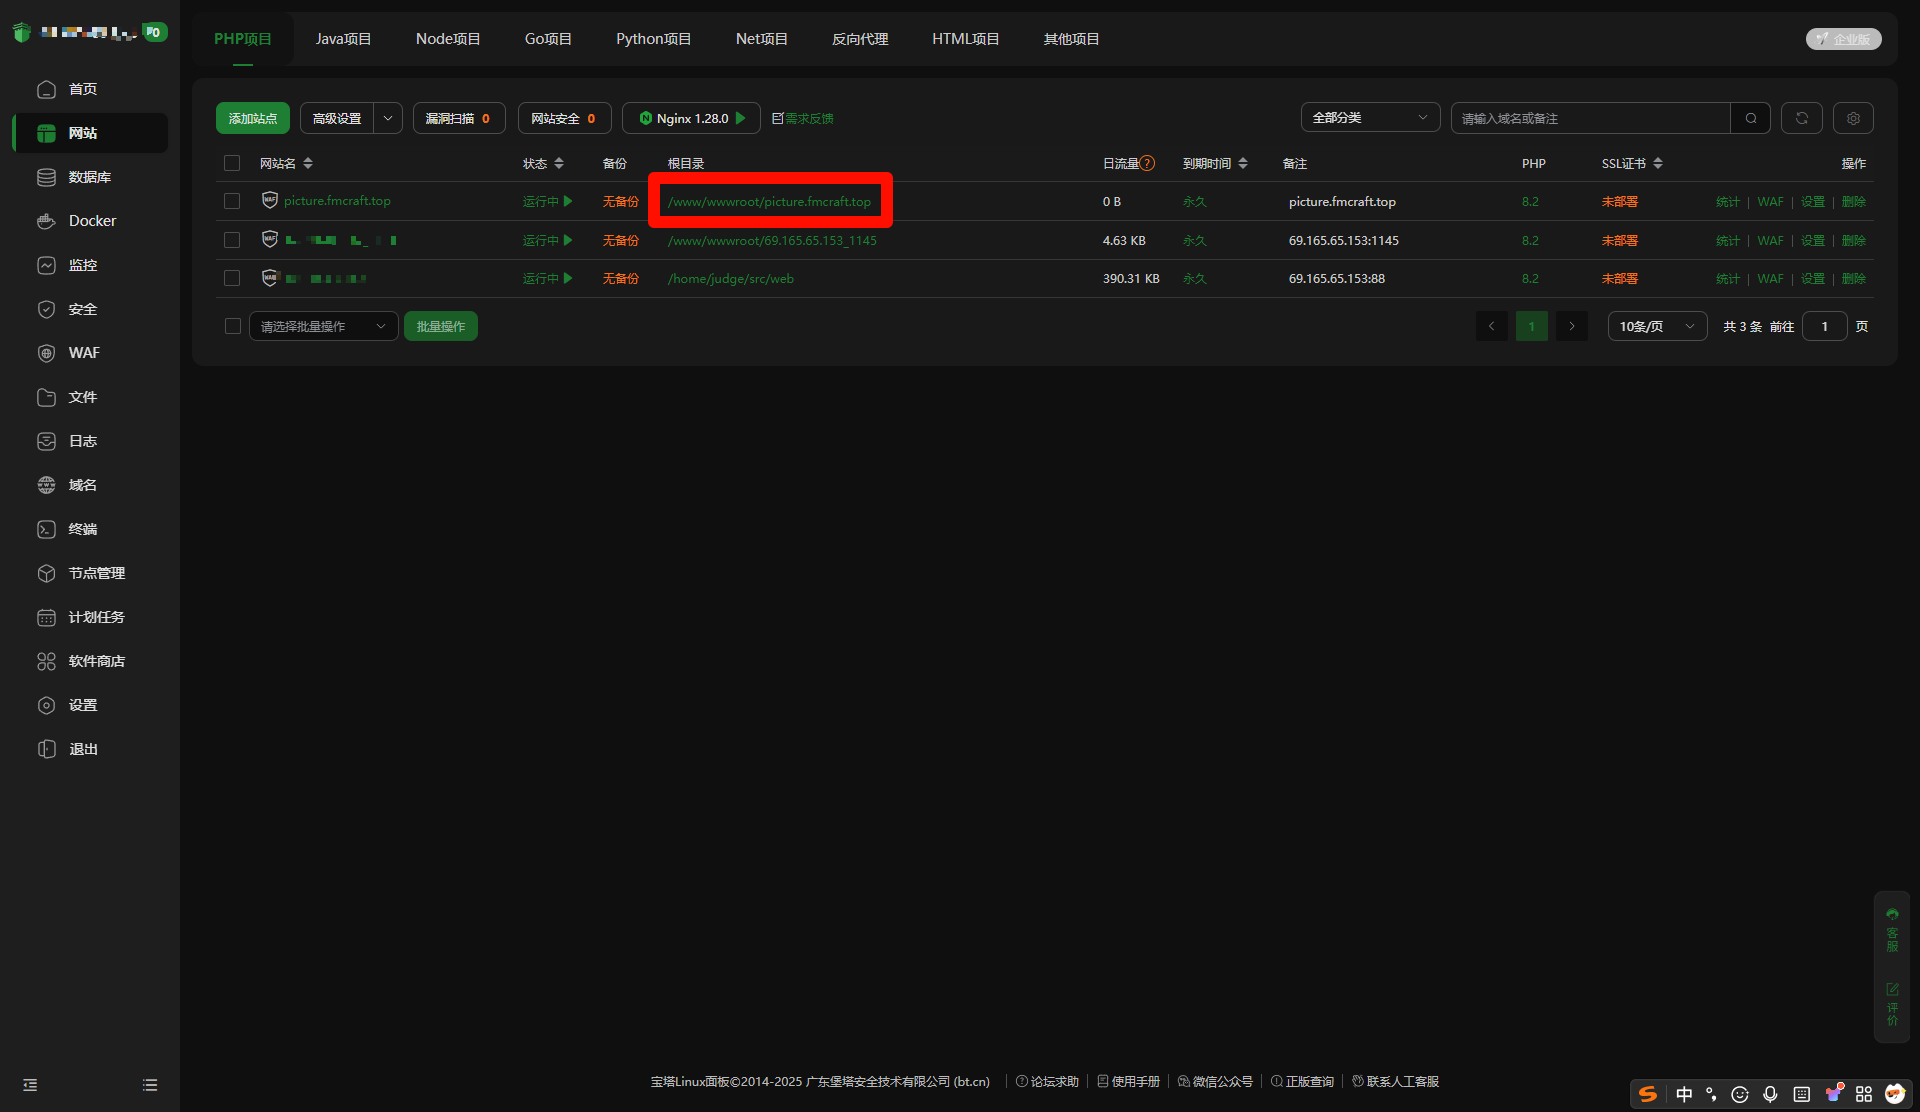The width and height of the screenshot is (1920, 1112).
Task: Open the 10条/页 page size dropdown
Action: click(1656, 326)
